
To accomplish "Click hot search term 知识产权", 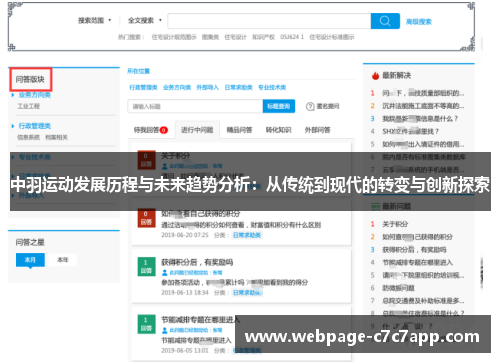I will (x=263, y=37).
